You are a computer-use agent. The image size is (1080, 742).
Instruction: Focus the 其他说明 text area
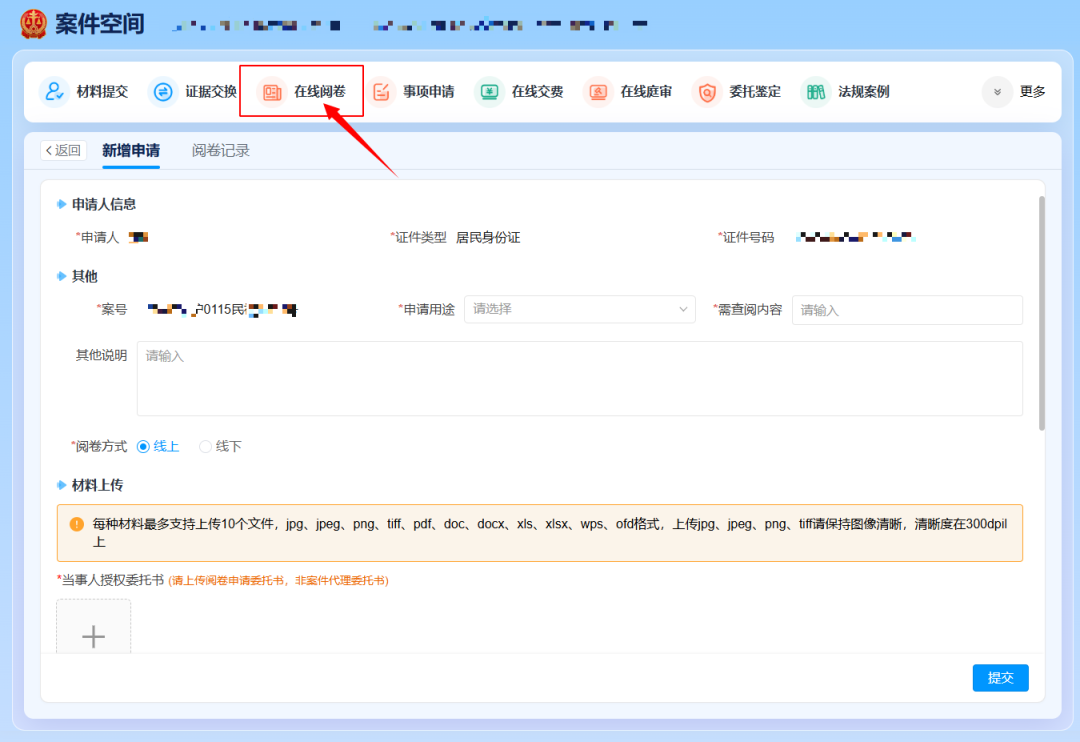click(x=579, y=378)
